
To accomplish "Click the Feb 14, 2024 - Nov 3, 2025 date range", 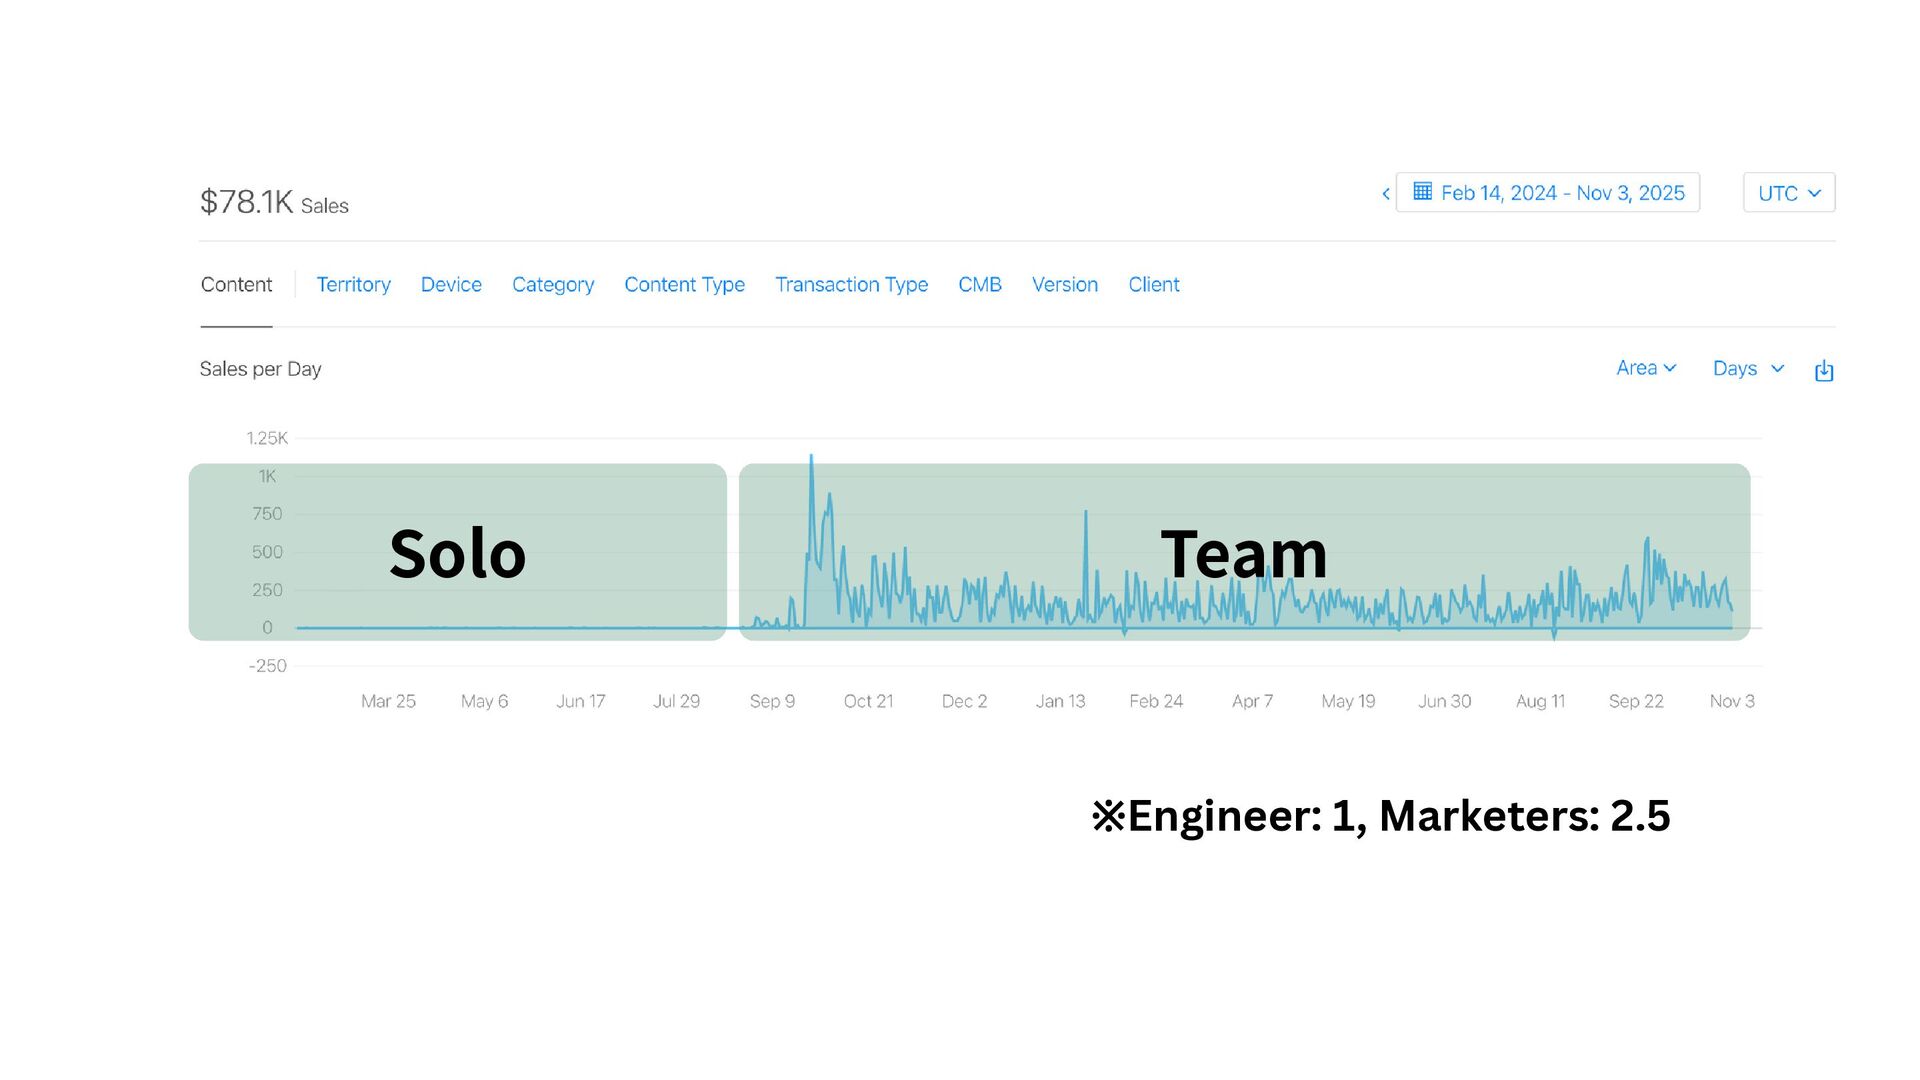I will pyautogui.click(x=1562, y=193).
